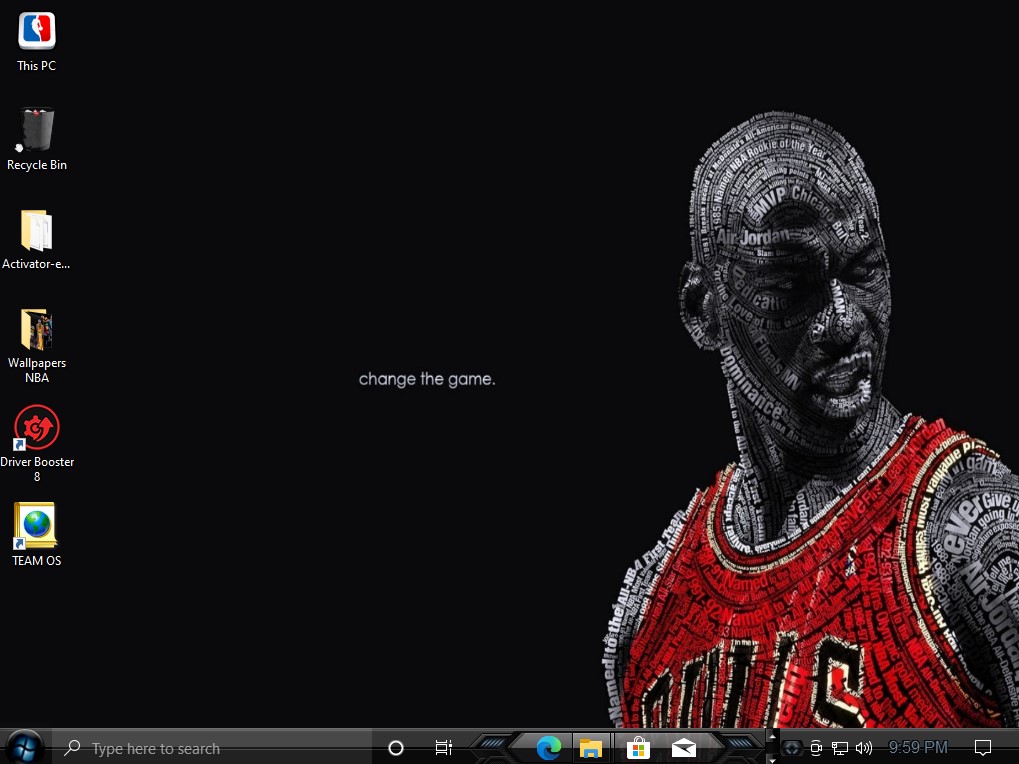The height and width of the screenshot is (764, 1019).
Task: Open the Action Center notifications icon
Action: pyautogui.click(x=983, y=748)
